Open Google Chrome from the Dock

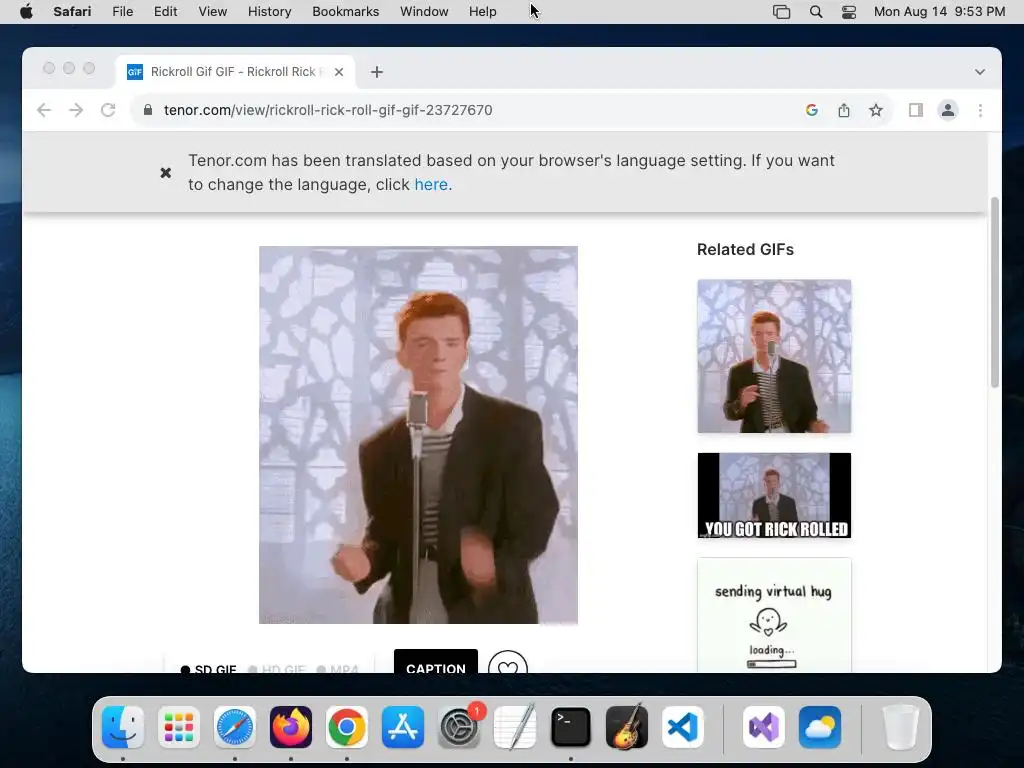point(347,727)
